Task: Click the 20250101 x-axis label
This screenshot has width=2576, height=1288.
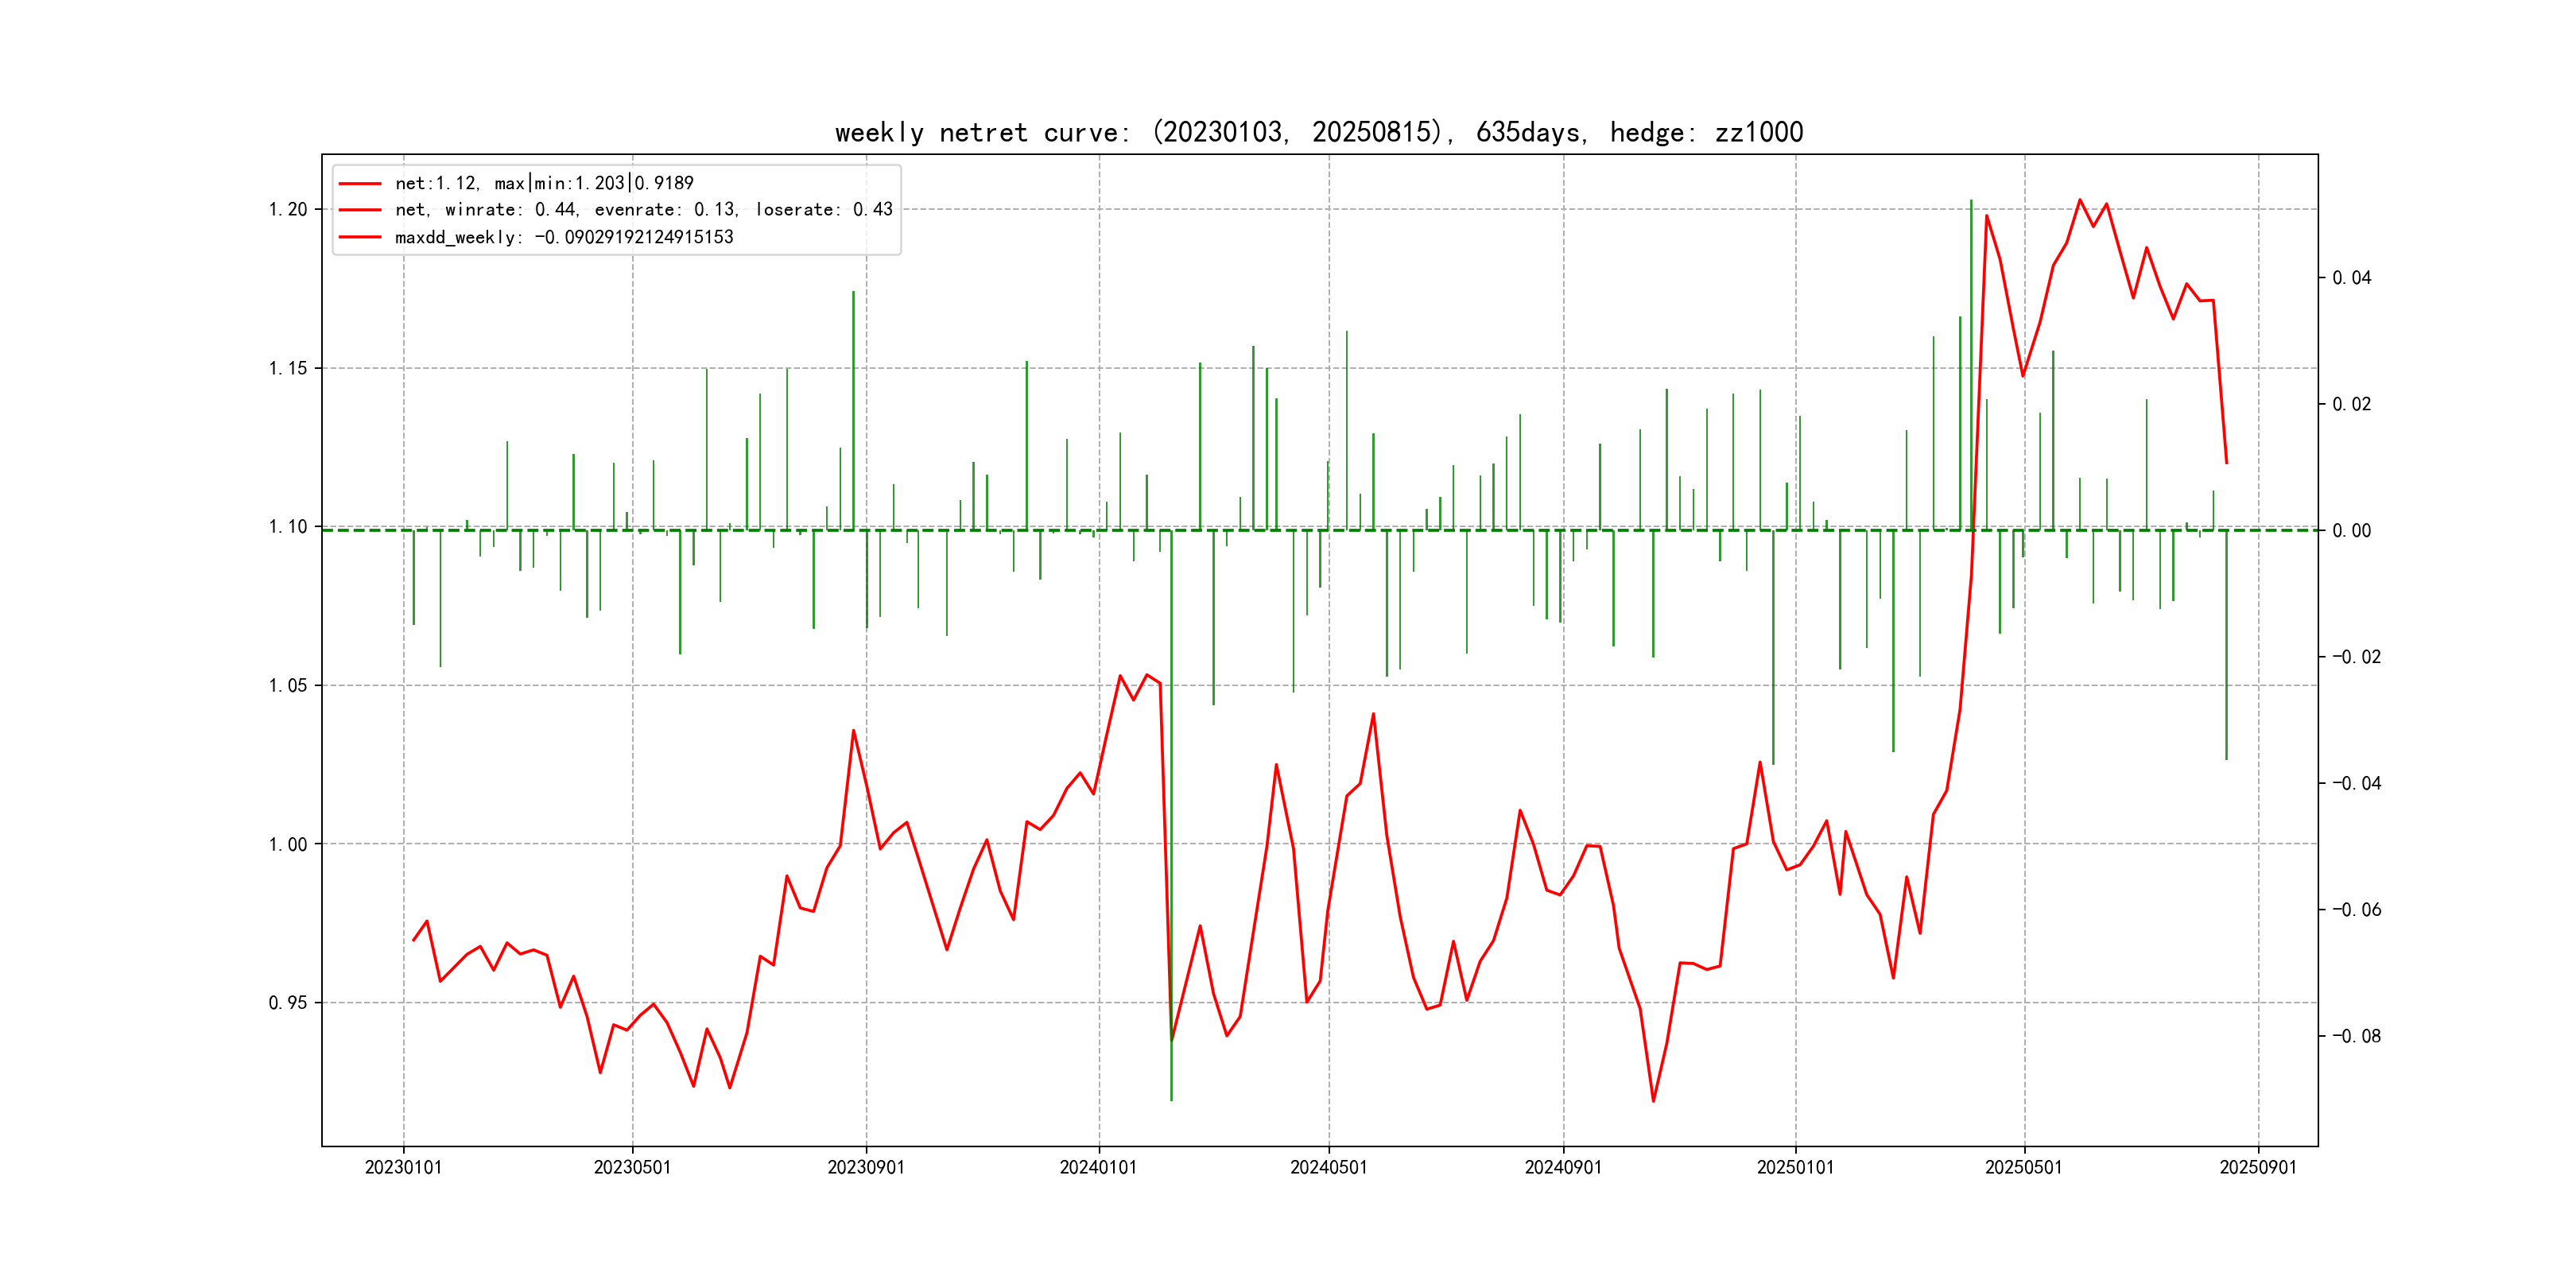Action: (1795, 1168)
